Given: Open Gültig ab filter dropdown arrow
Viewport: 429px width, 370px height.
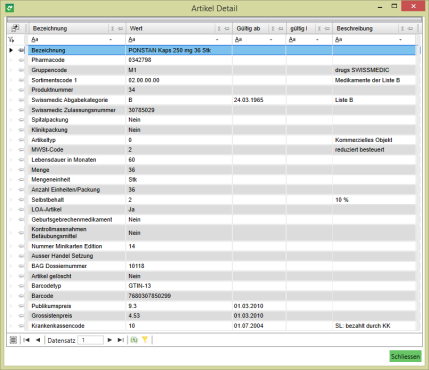Looking at the screenshot, I should (x=271, y=40).
